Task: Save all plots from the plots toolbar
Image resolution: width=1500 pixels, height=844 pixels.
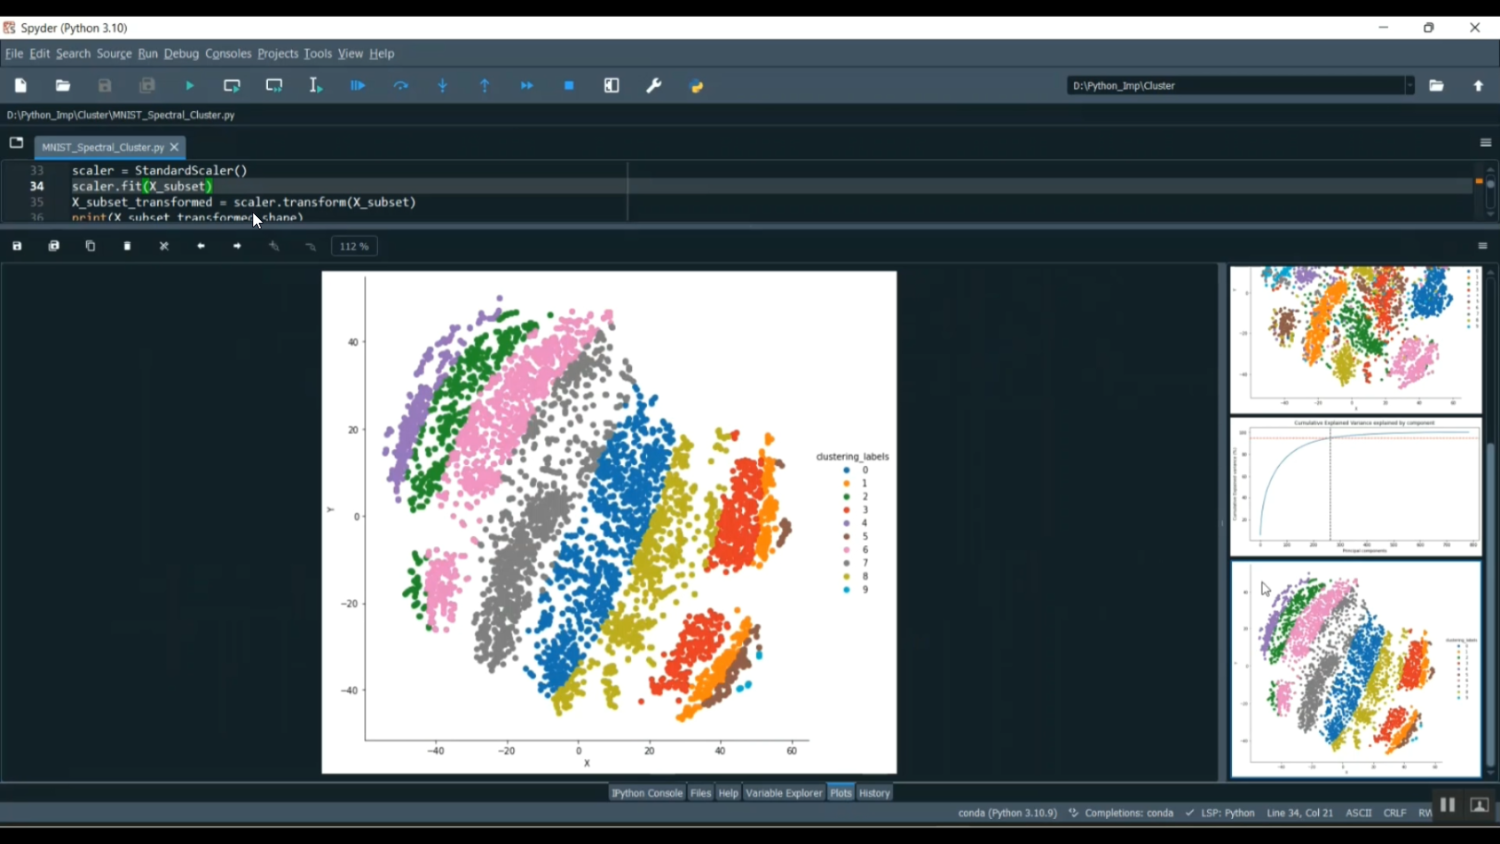Action: click(54, 246)
